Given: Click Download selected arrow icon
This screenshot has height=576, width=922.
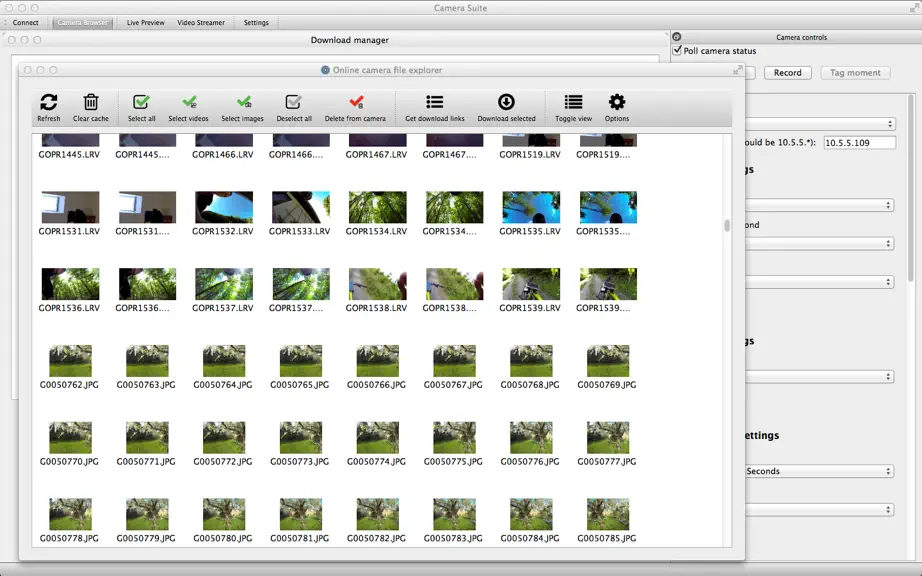Looking at the screenshot, I should click(506, 102).
